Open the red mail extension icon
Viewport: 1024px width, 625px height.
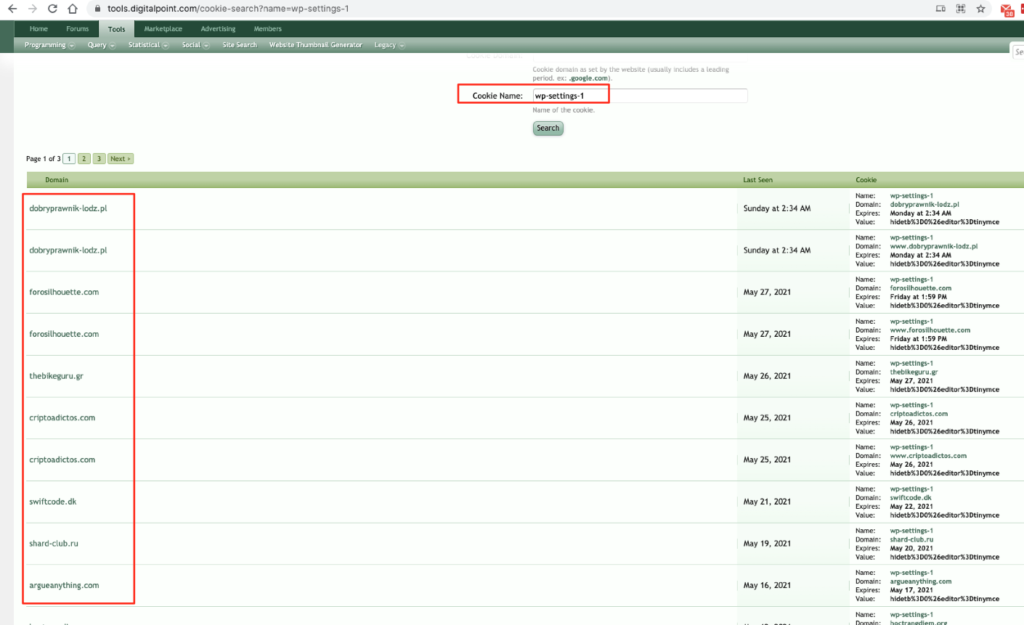pyautogui.click(x=1006, y=10)
